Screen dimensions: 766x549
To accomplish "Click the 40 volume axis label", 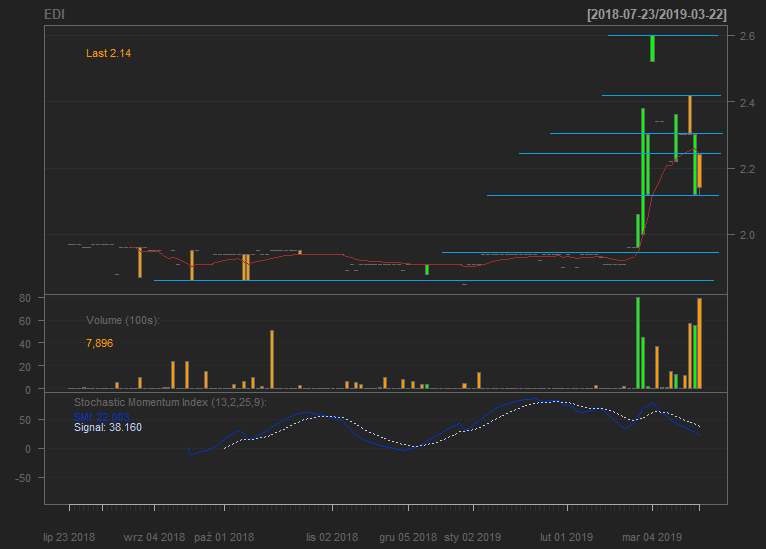I will click(x=25, y=344).
